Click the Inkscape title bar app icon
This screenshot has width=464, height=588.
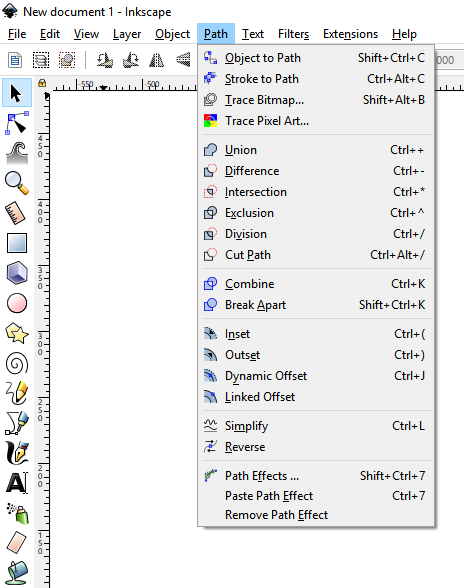[10, 11]
